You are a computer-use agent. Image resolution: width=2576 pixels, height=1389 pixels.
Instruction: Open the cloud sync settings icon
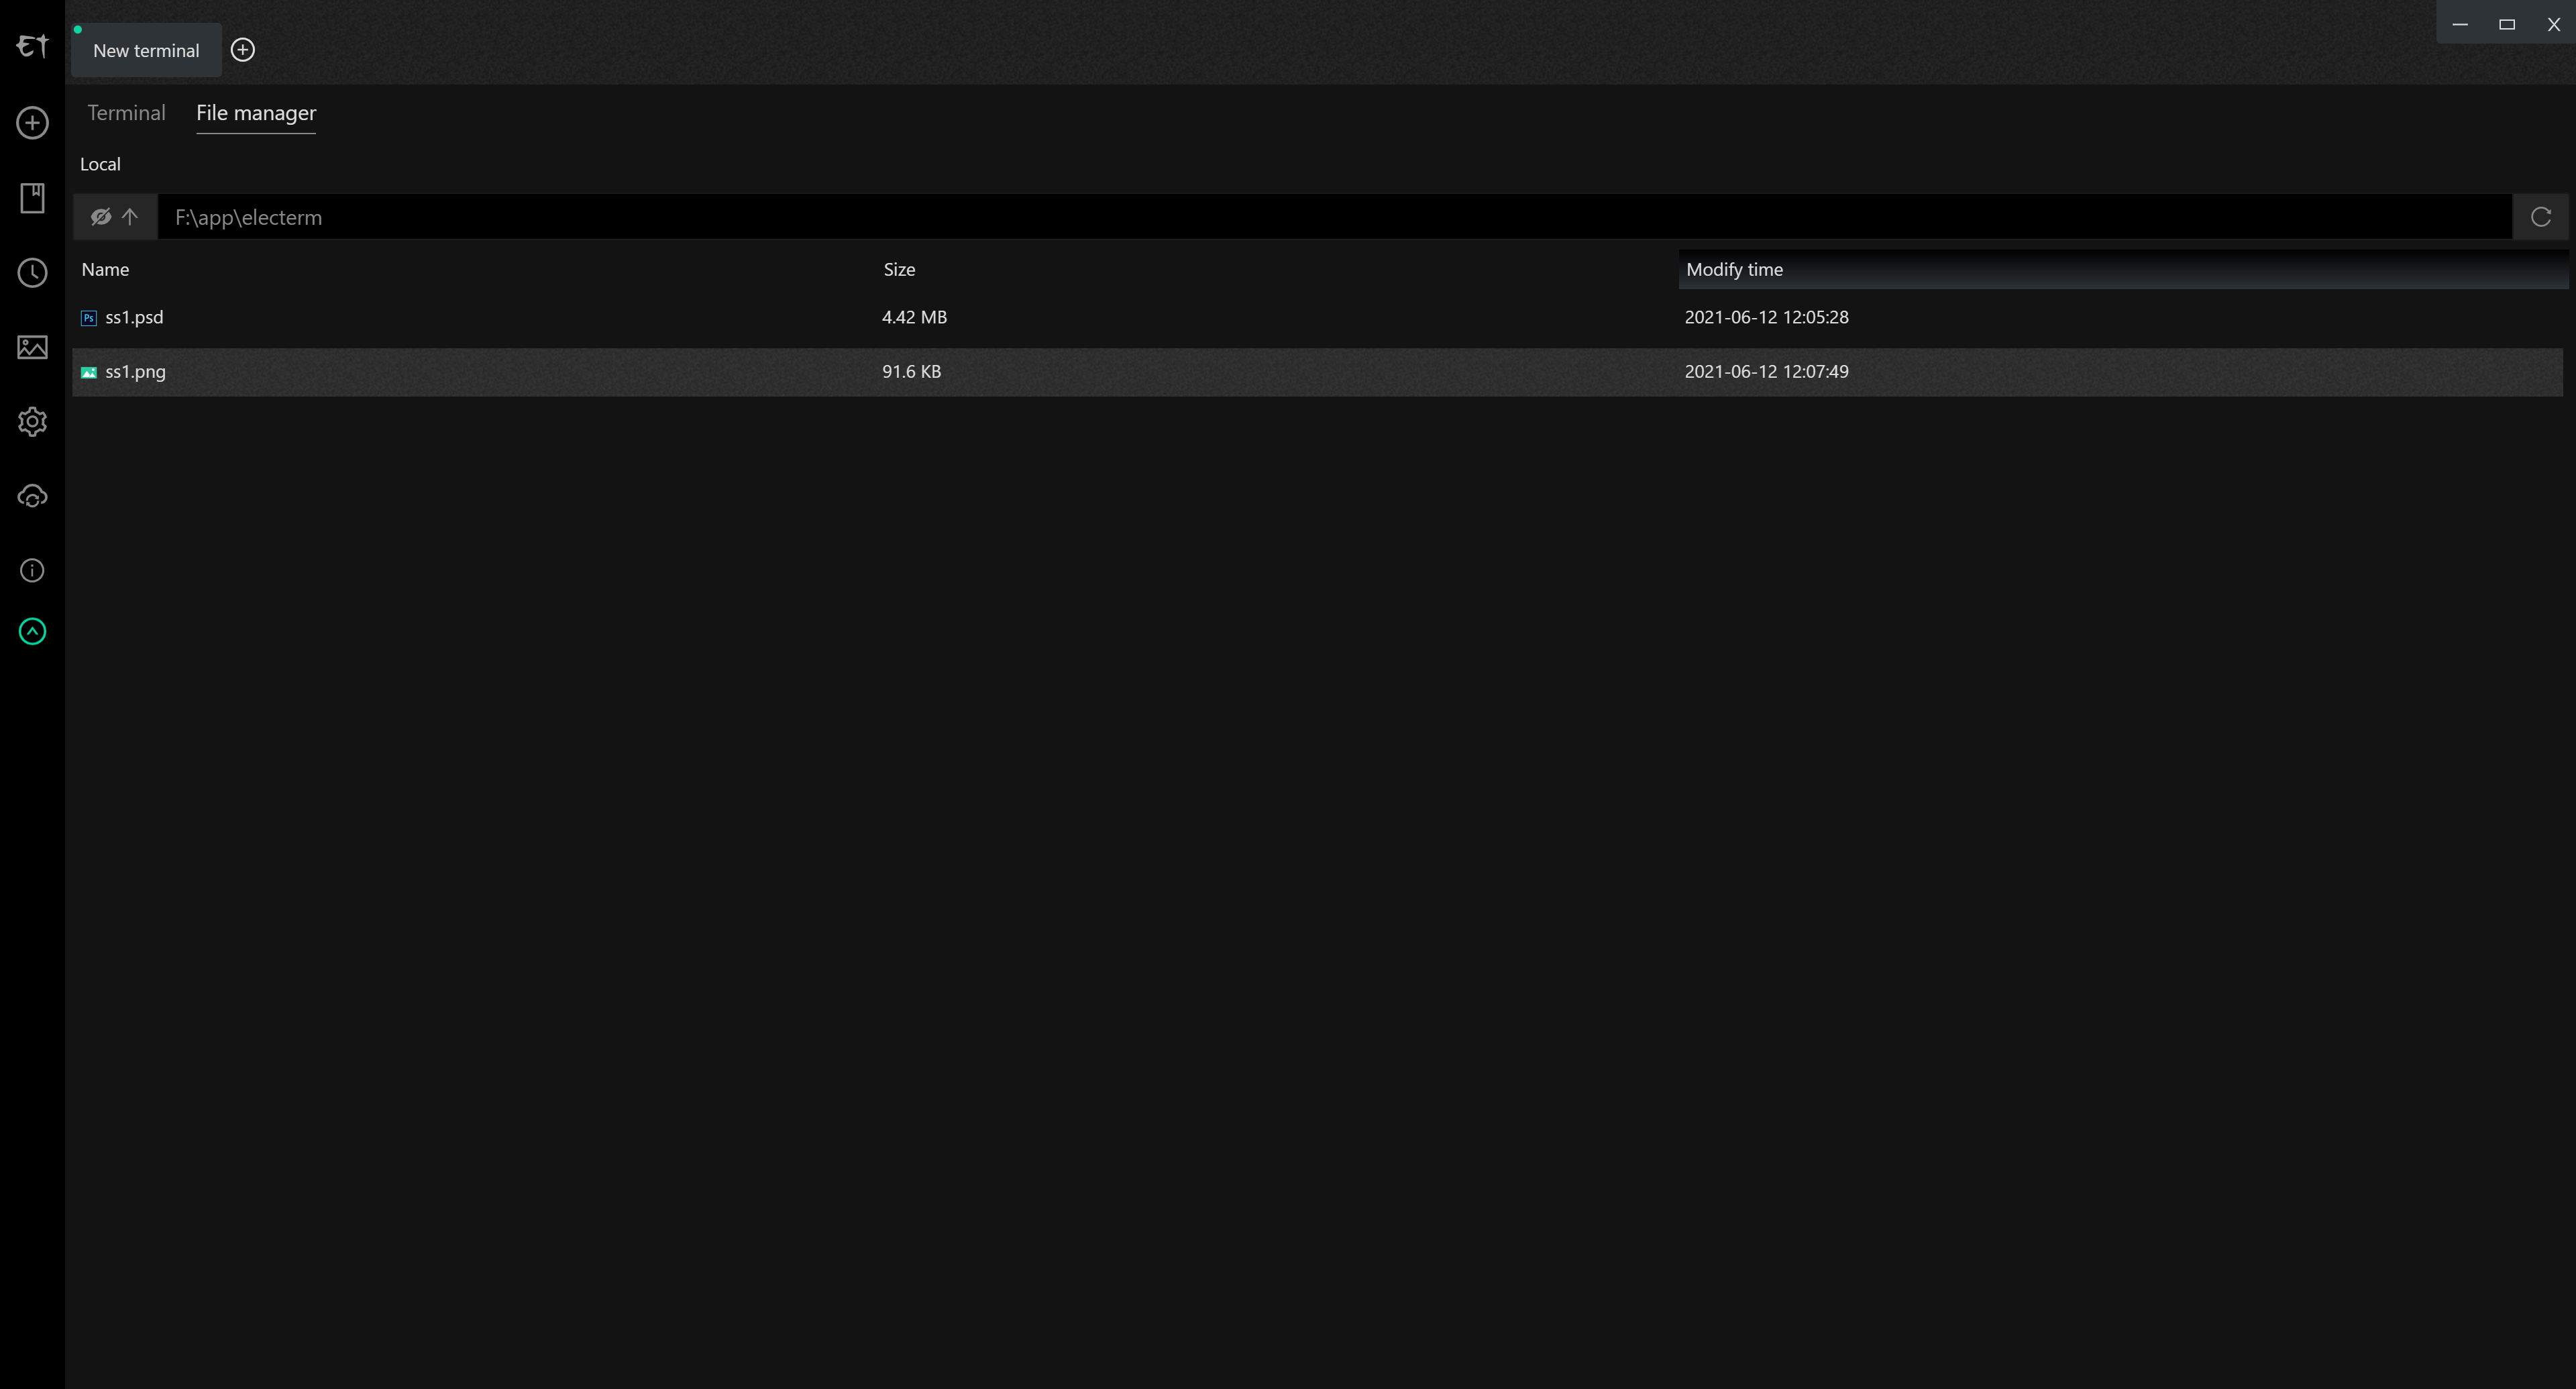click(32, 496)
